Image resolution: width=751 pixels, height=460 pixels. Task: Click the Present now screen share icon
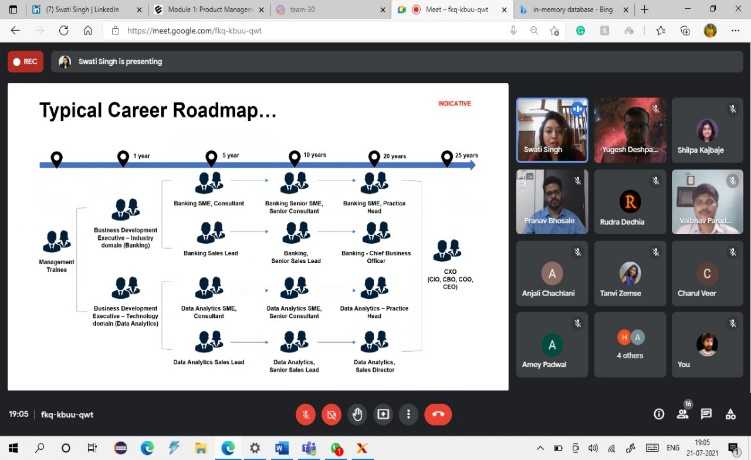(383, 414)
